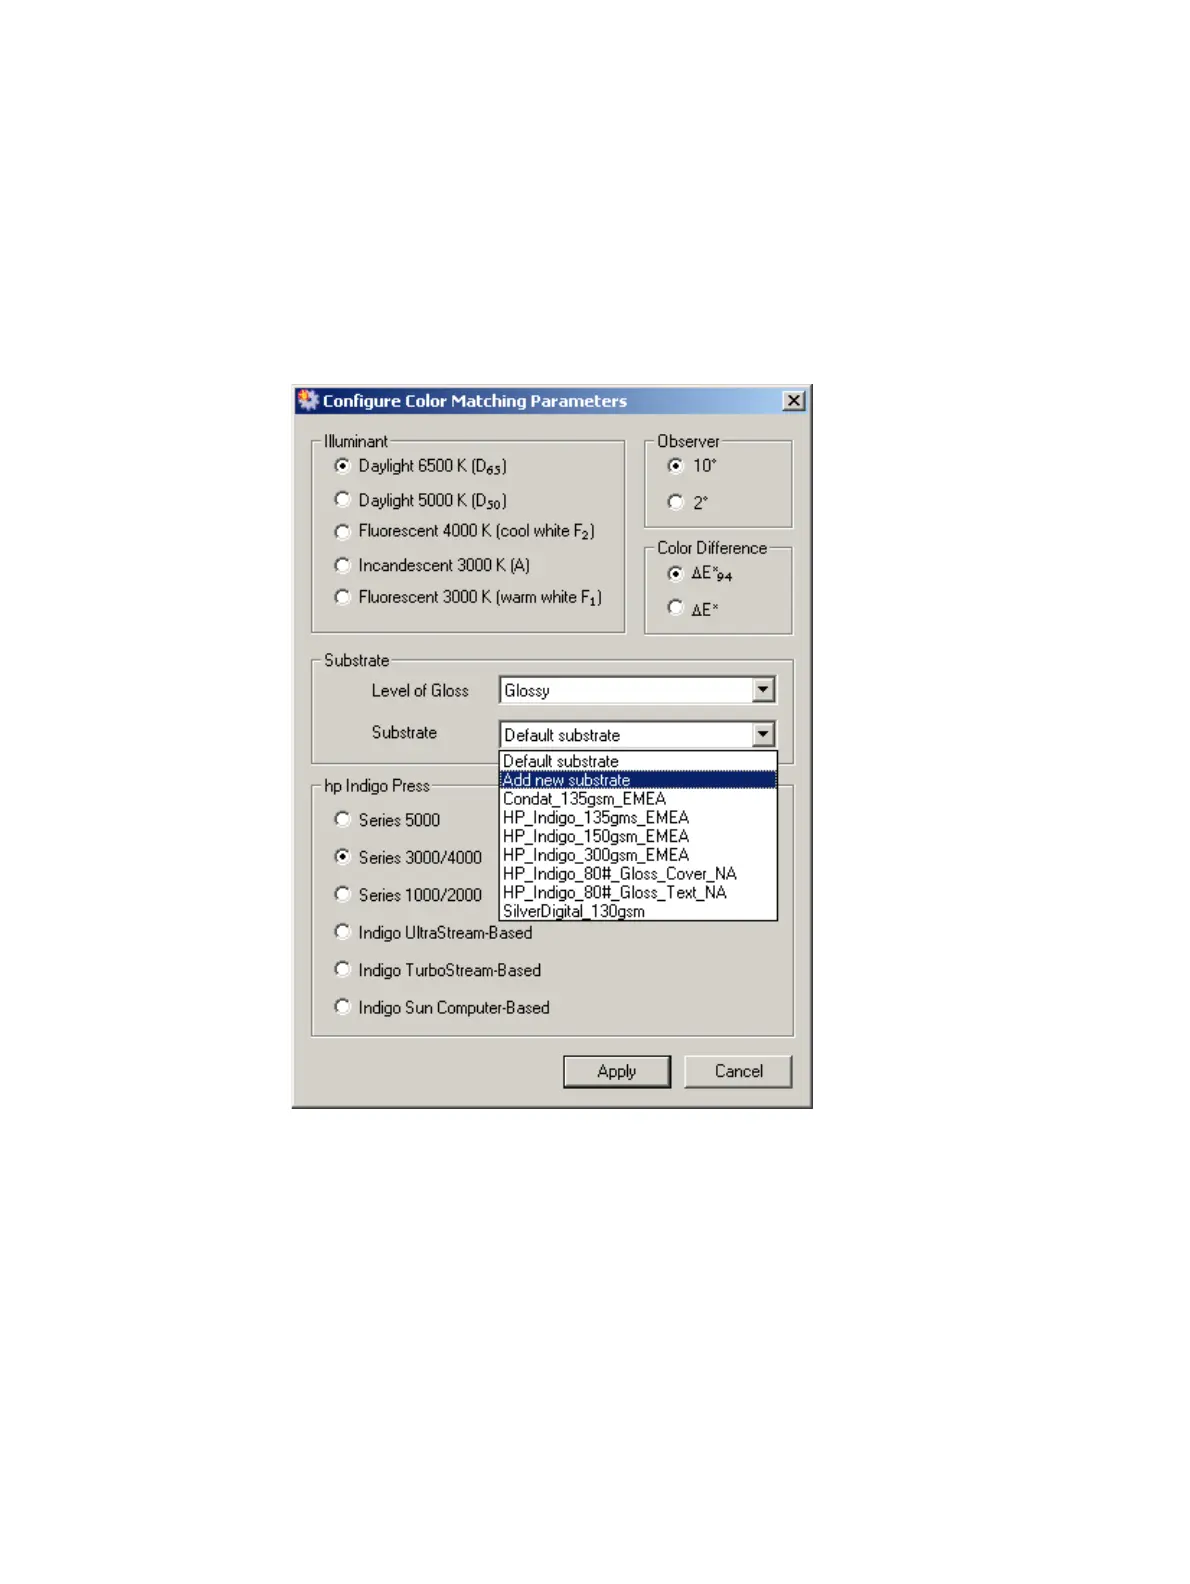The image size is (1190, 1584).
Task: Select HP_Indigo_300gsm_EMEA from the list
Action: [x=638, y=855]
